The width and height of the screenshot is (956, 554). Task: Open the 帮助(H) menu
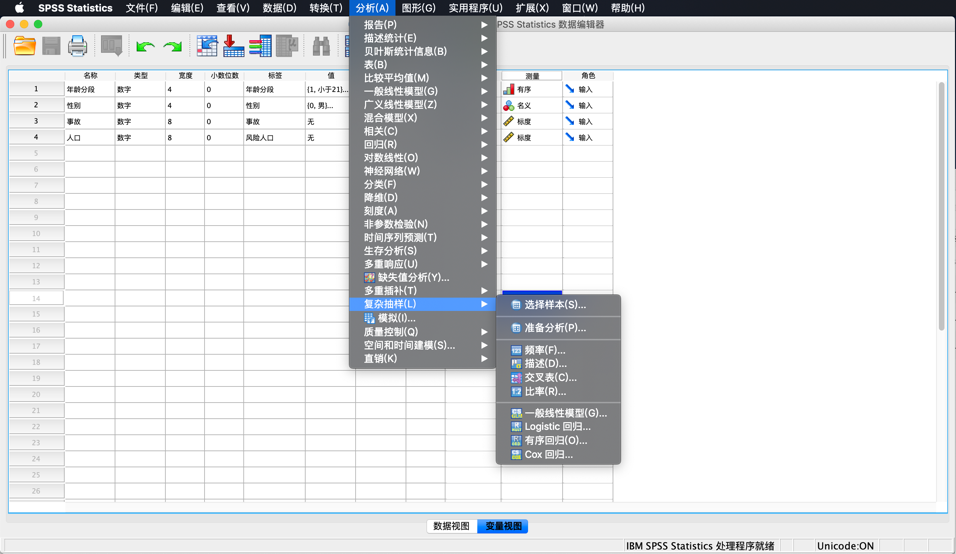point(627,8)
